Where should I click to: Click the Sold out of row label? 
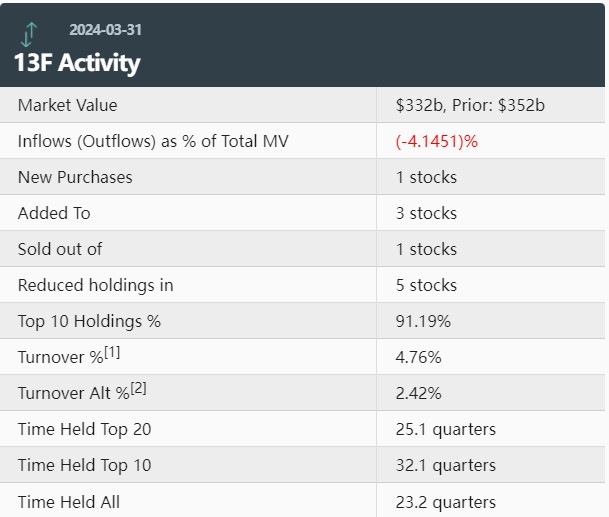(60, 249)
